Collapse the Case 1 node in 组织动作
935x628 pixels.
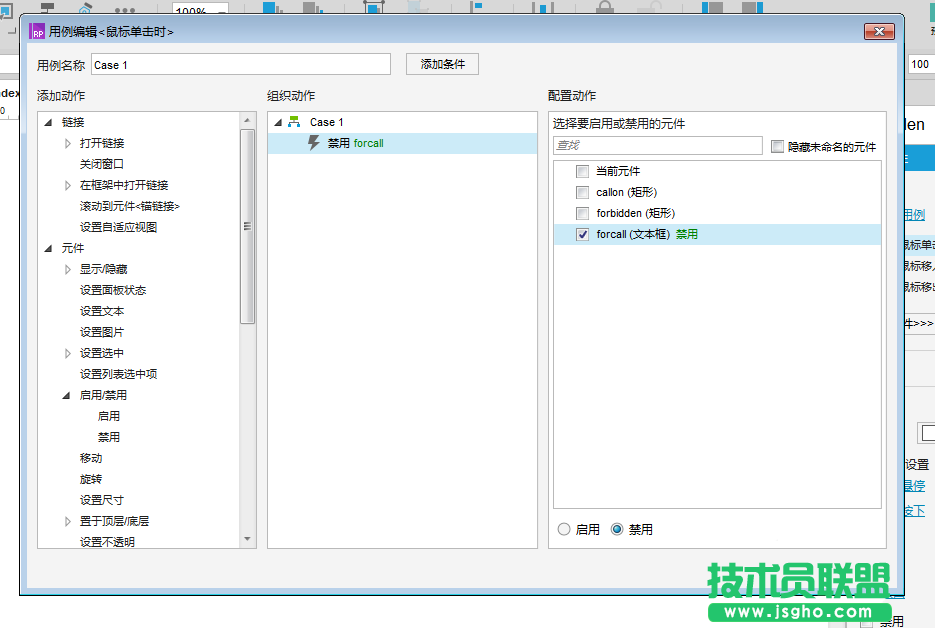pyautogui.click(x=278, y=122)
